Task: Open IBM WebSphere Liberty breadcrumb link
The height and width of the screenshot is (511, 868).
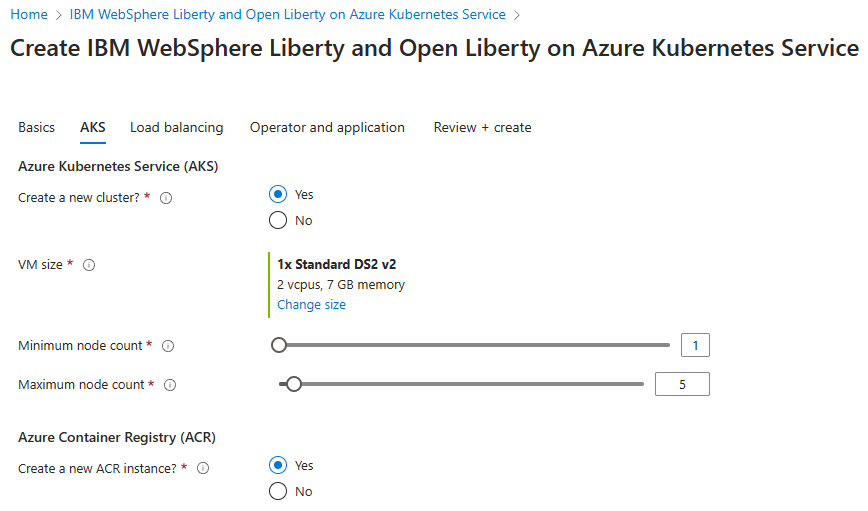Action: (288, 15)
